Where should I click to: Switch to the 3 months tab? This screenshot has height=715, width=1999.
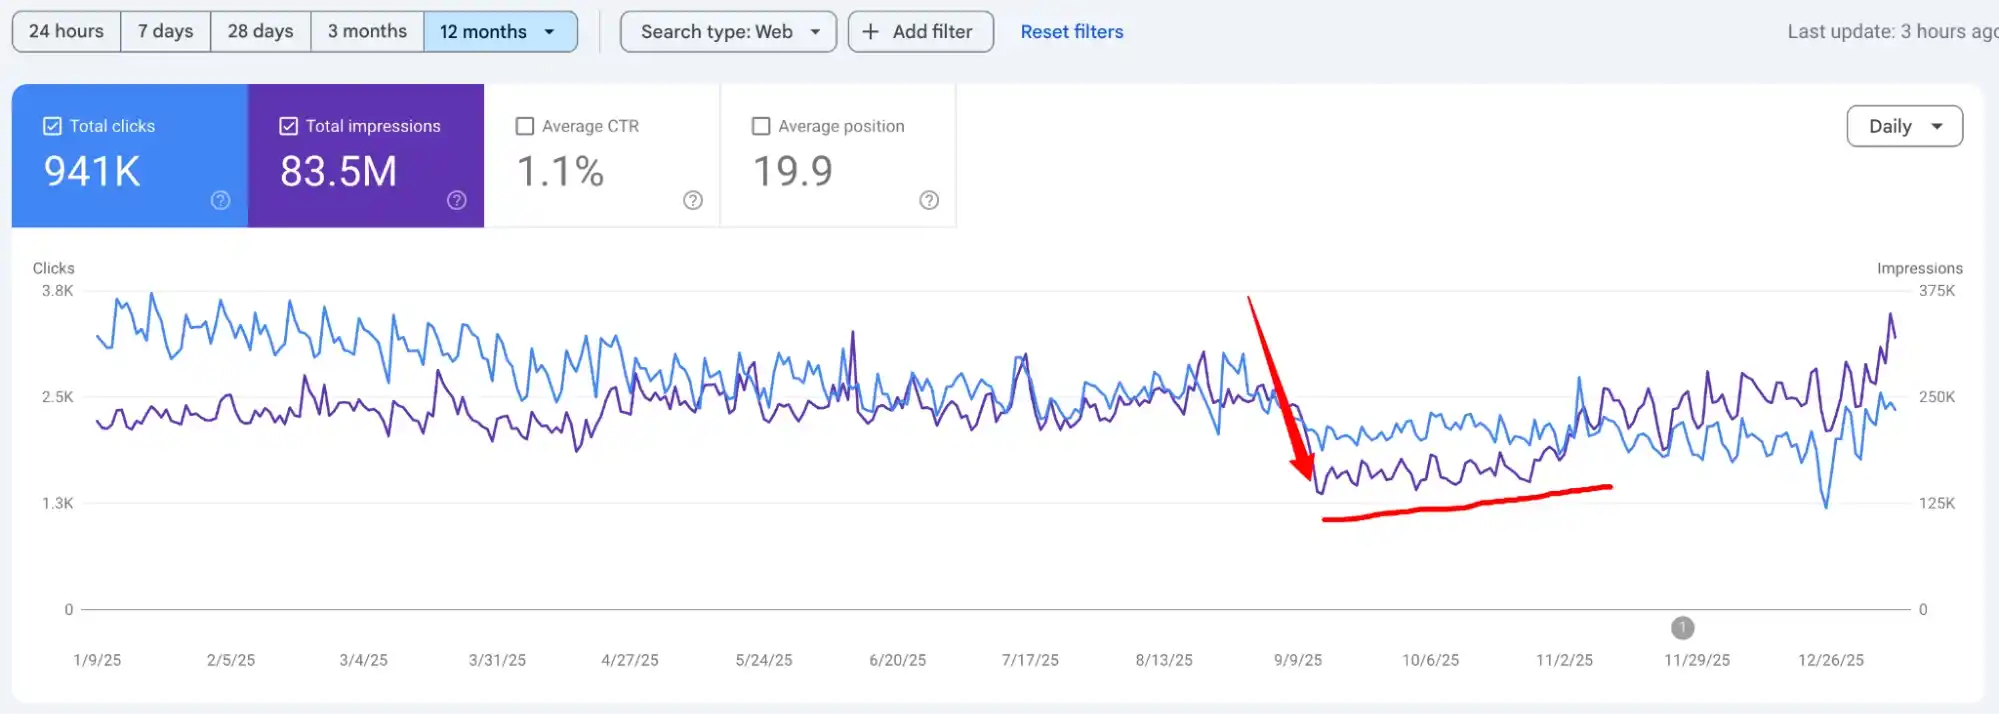click(367, 31)
